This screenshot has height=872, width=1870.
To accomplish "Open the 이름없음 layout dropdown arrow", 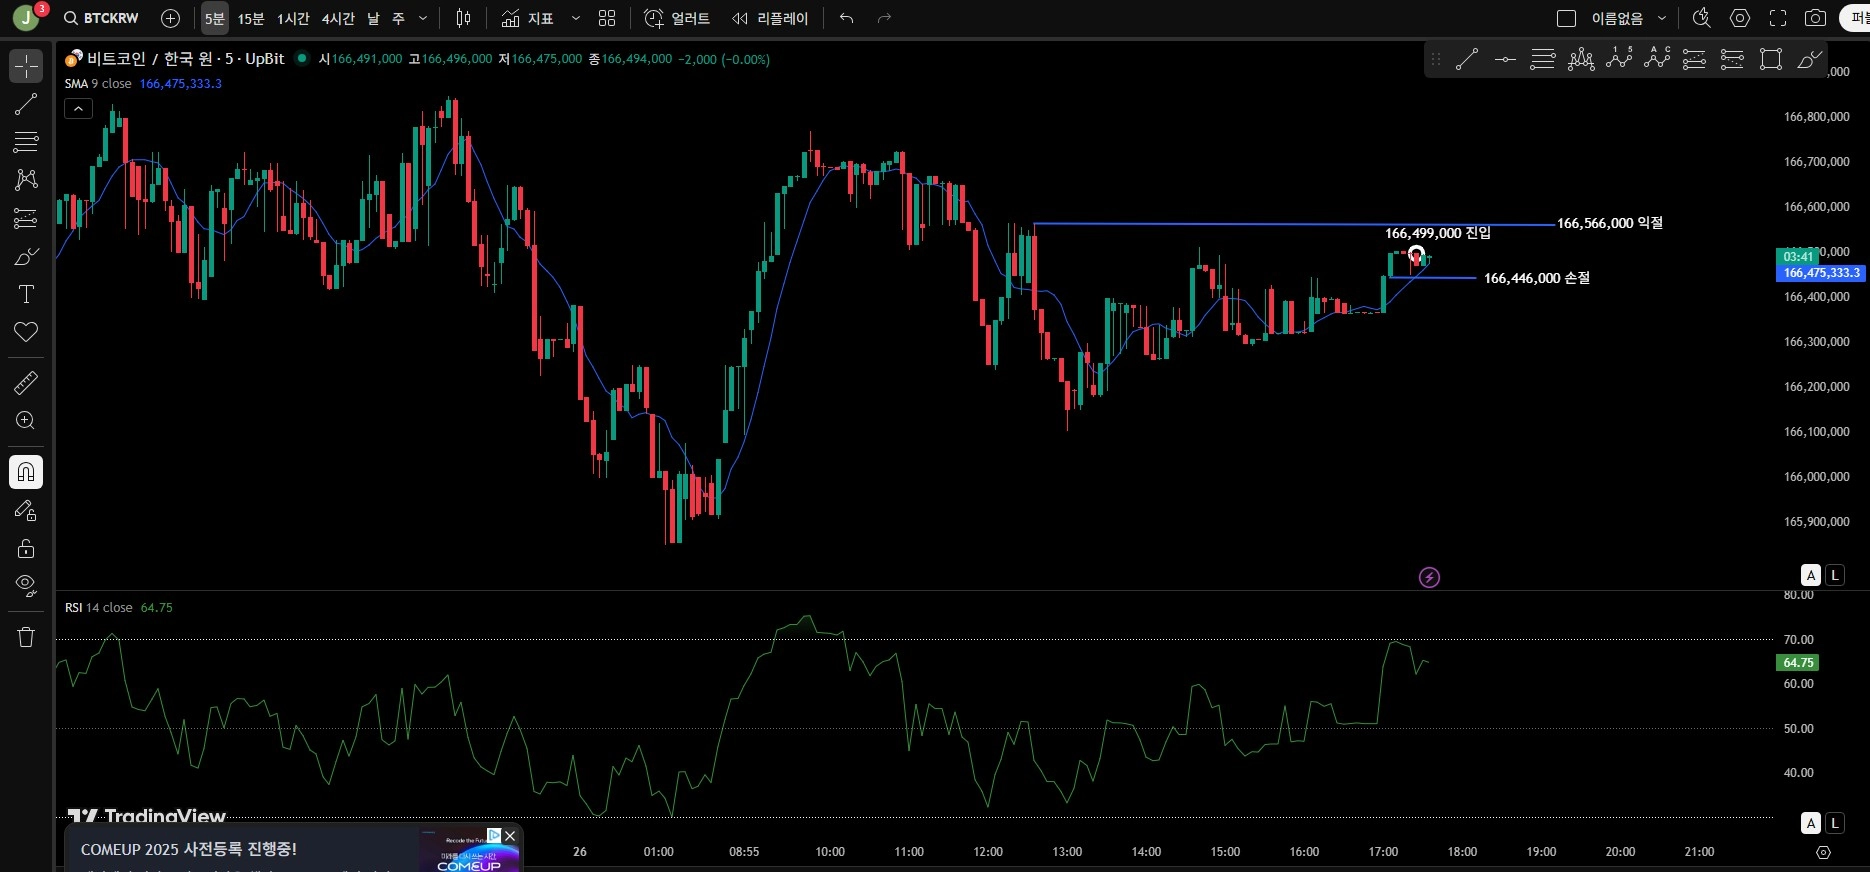I will point(1662,18).
